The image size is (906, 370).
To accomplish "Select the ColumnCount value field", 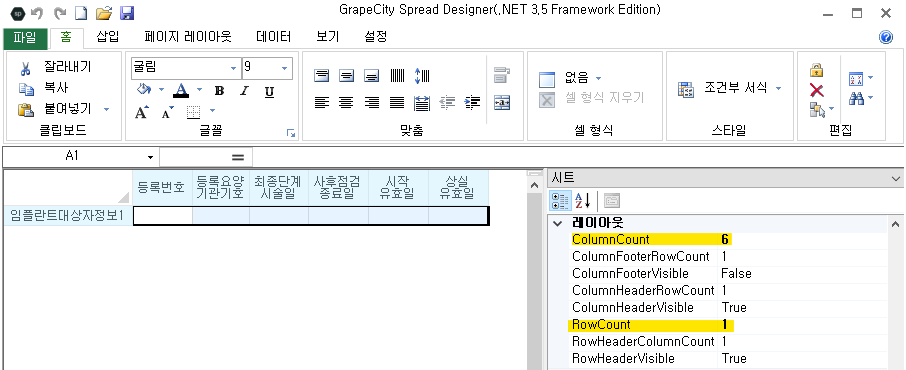I will (803, 239).
